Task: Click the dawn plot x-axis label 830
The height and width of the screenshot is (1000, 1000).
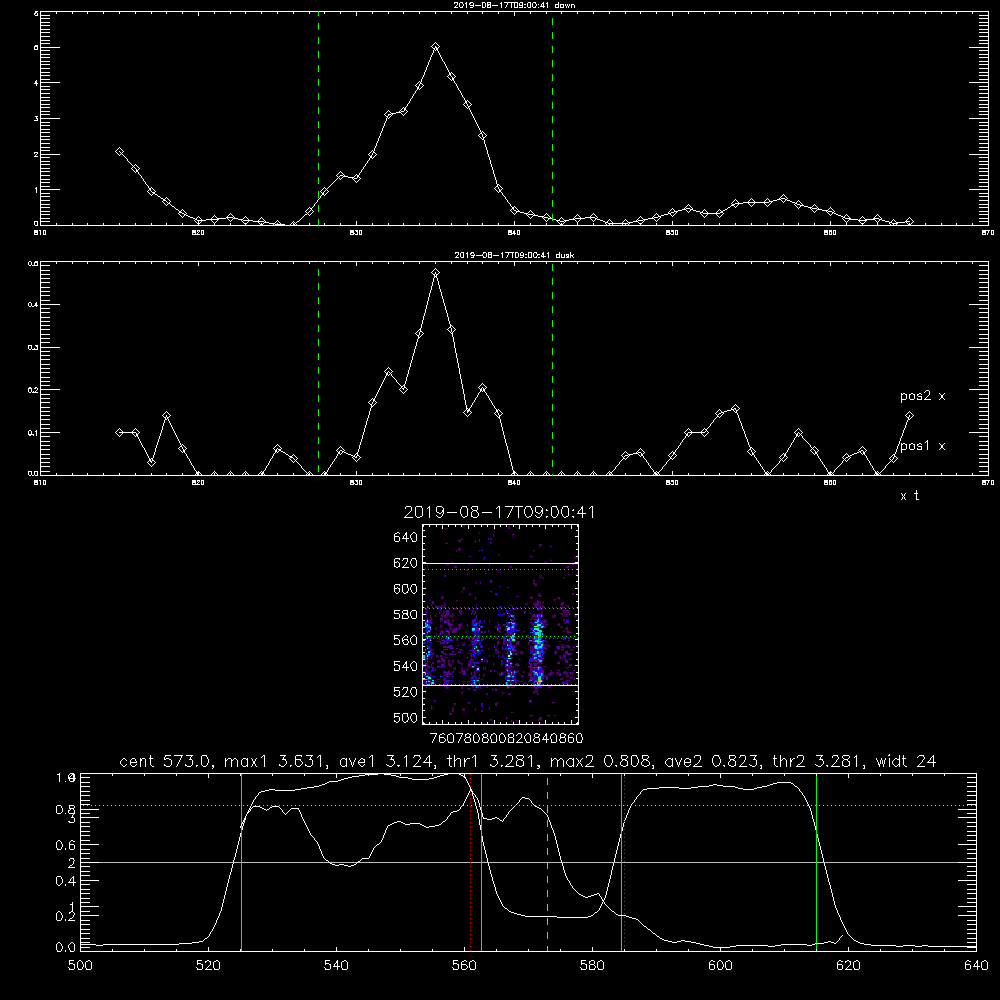Action: 356,232
